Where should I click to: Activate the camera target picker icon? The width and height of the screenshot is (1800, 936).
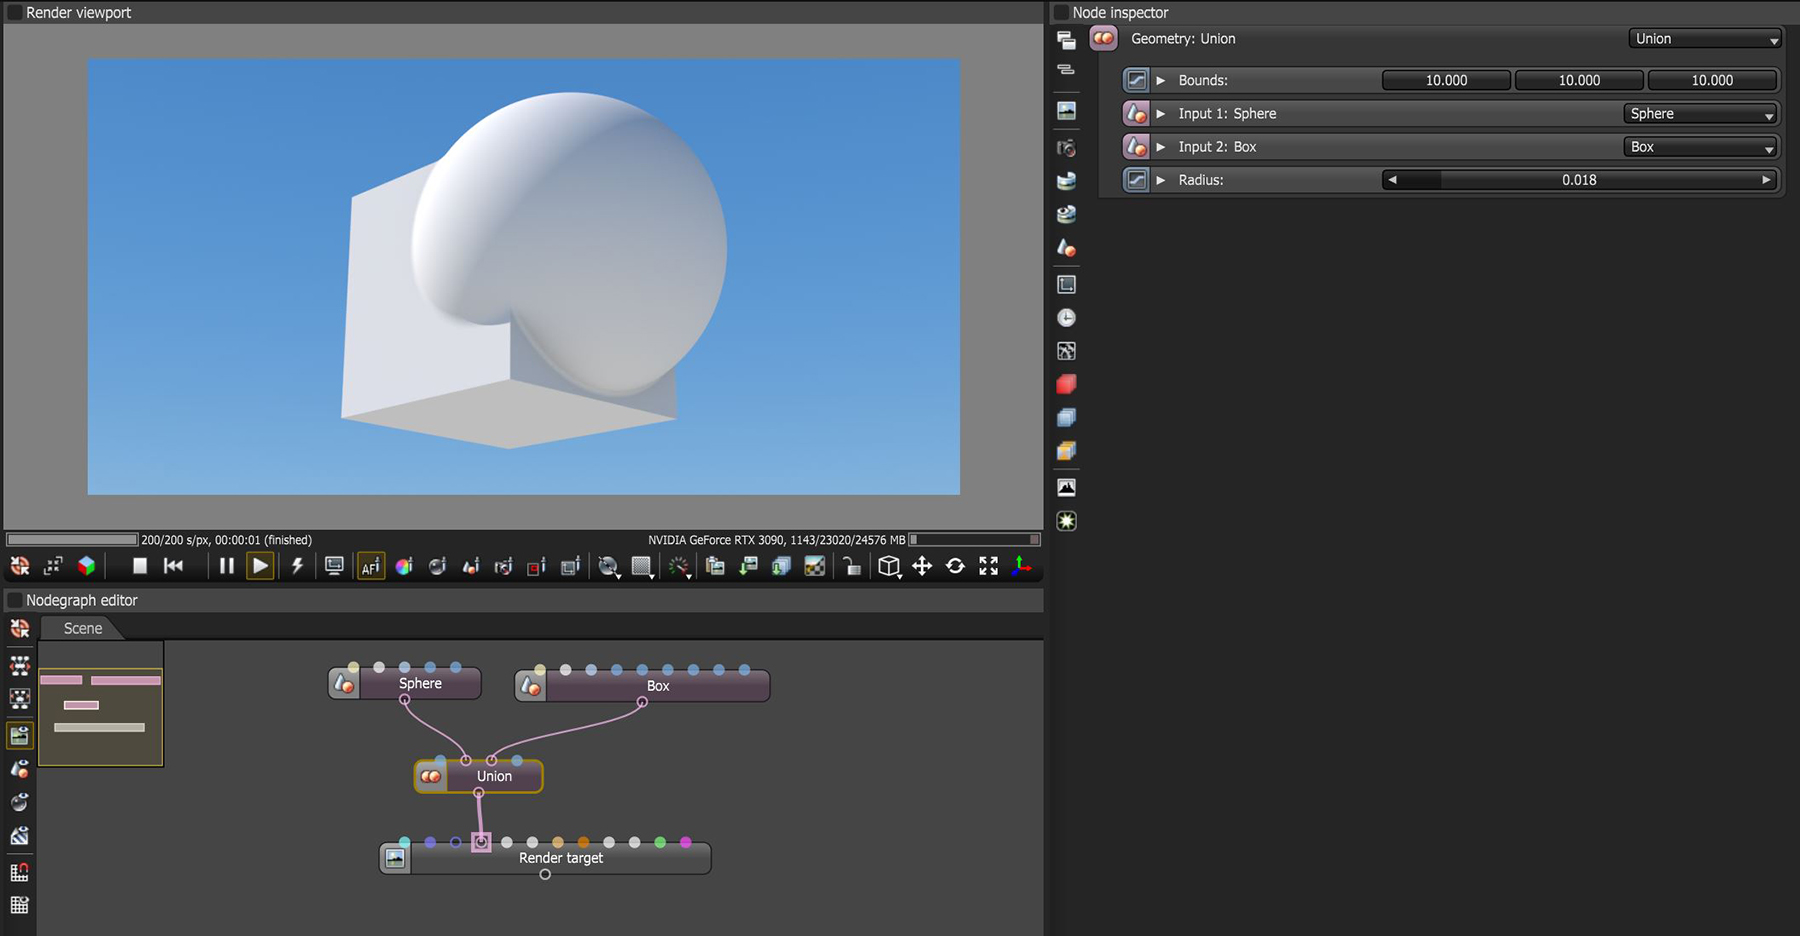click(503, 566)
